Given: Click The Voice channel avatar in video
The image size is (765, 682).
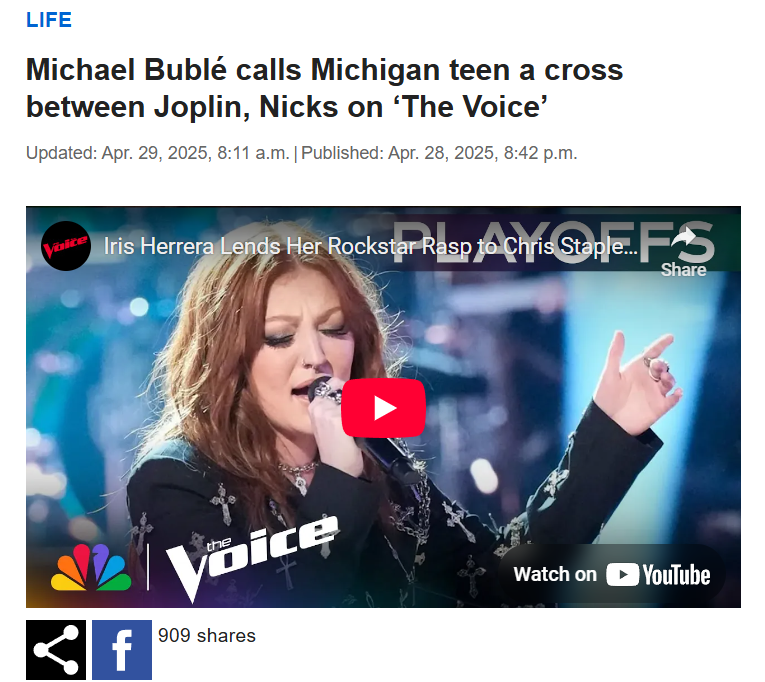Looking at the screenshot, I should click(x=66, y=246).
